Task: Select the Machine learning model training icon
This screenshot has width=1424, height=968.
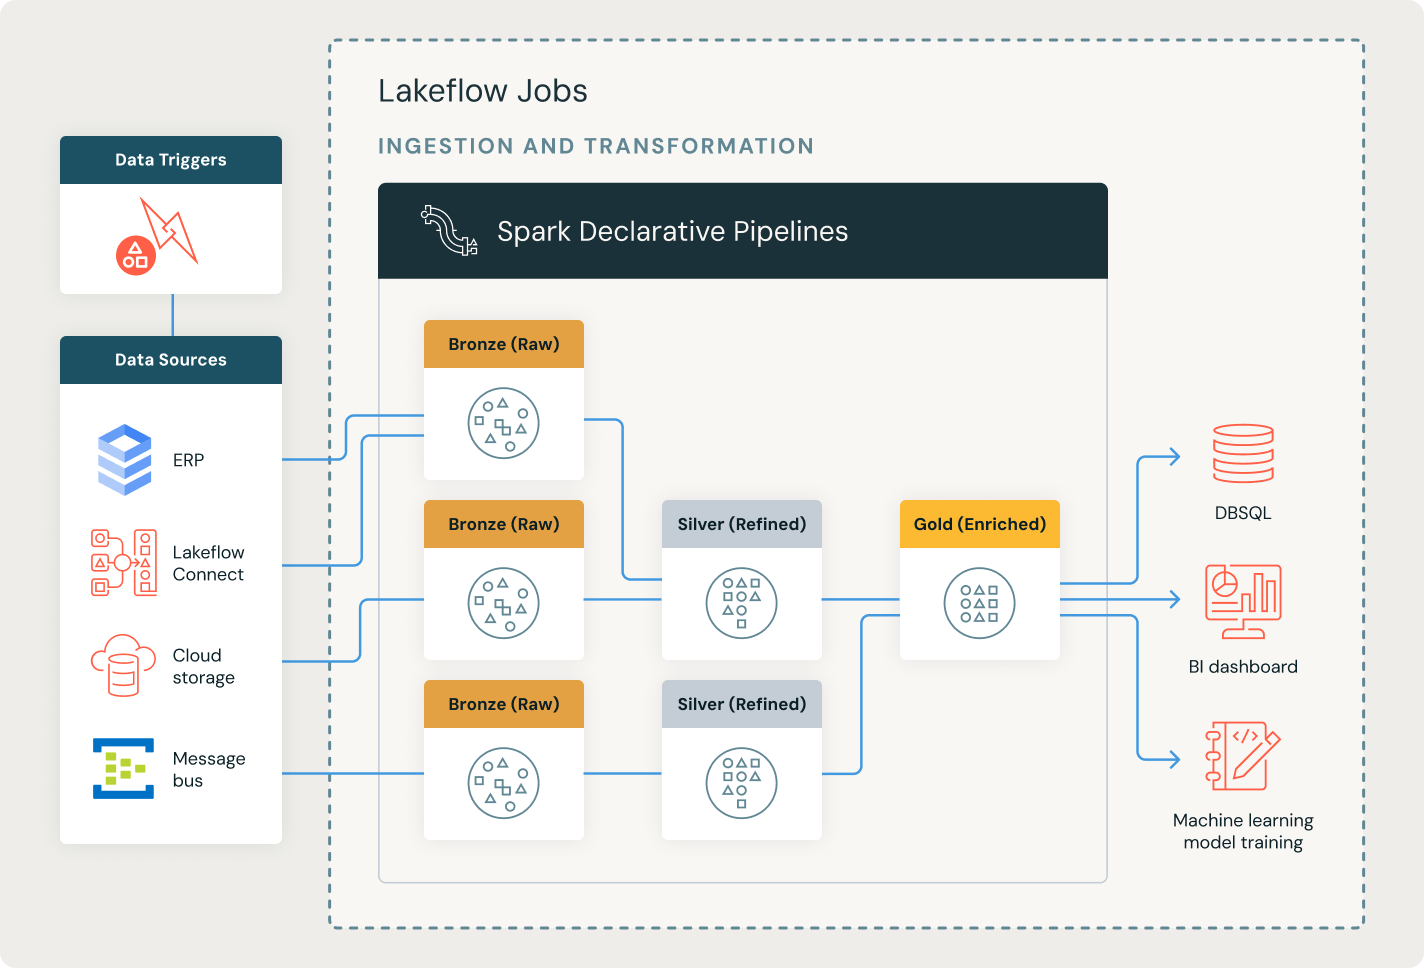Action: point(1243,756)
